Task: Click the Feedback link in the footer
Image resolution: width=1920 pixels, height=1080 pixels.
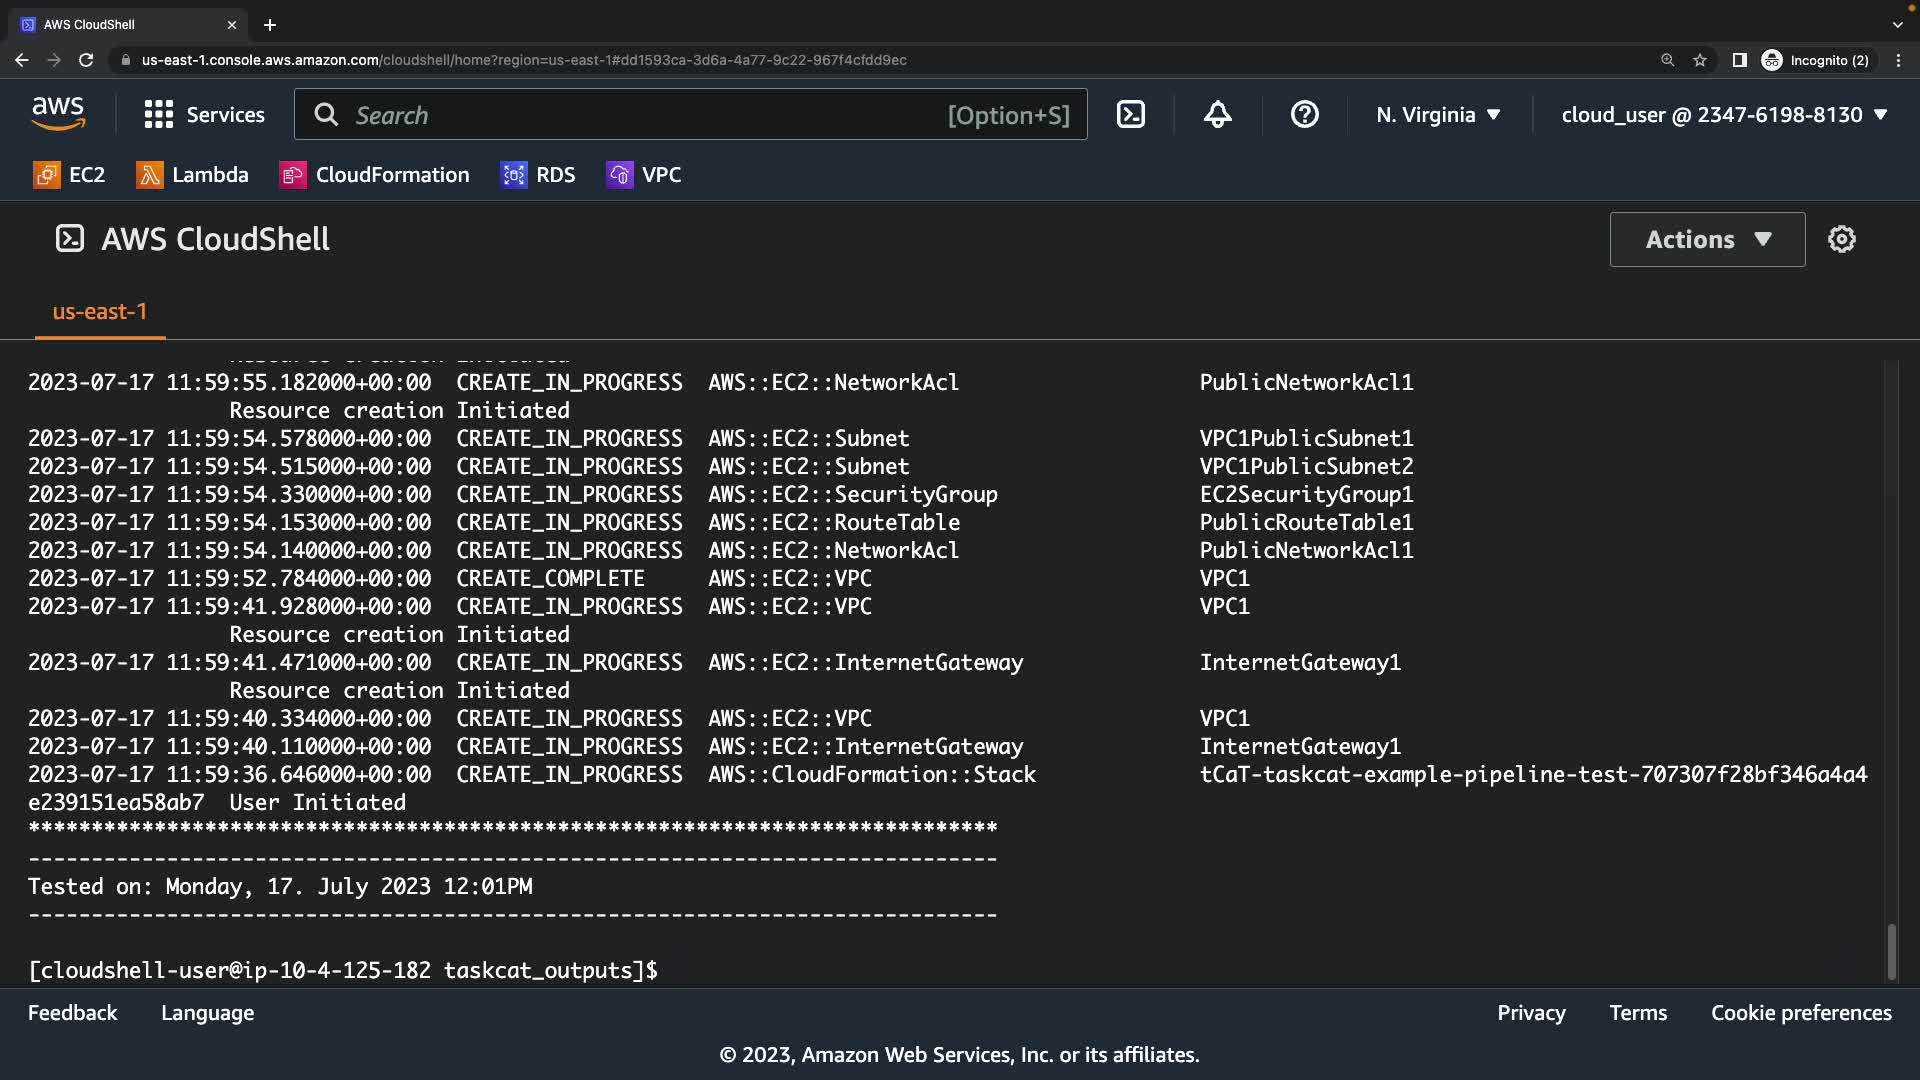Action: (x=72, y=1013)
